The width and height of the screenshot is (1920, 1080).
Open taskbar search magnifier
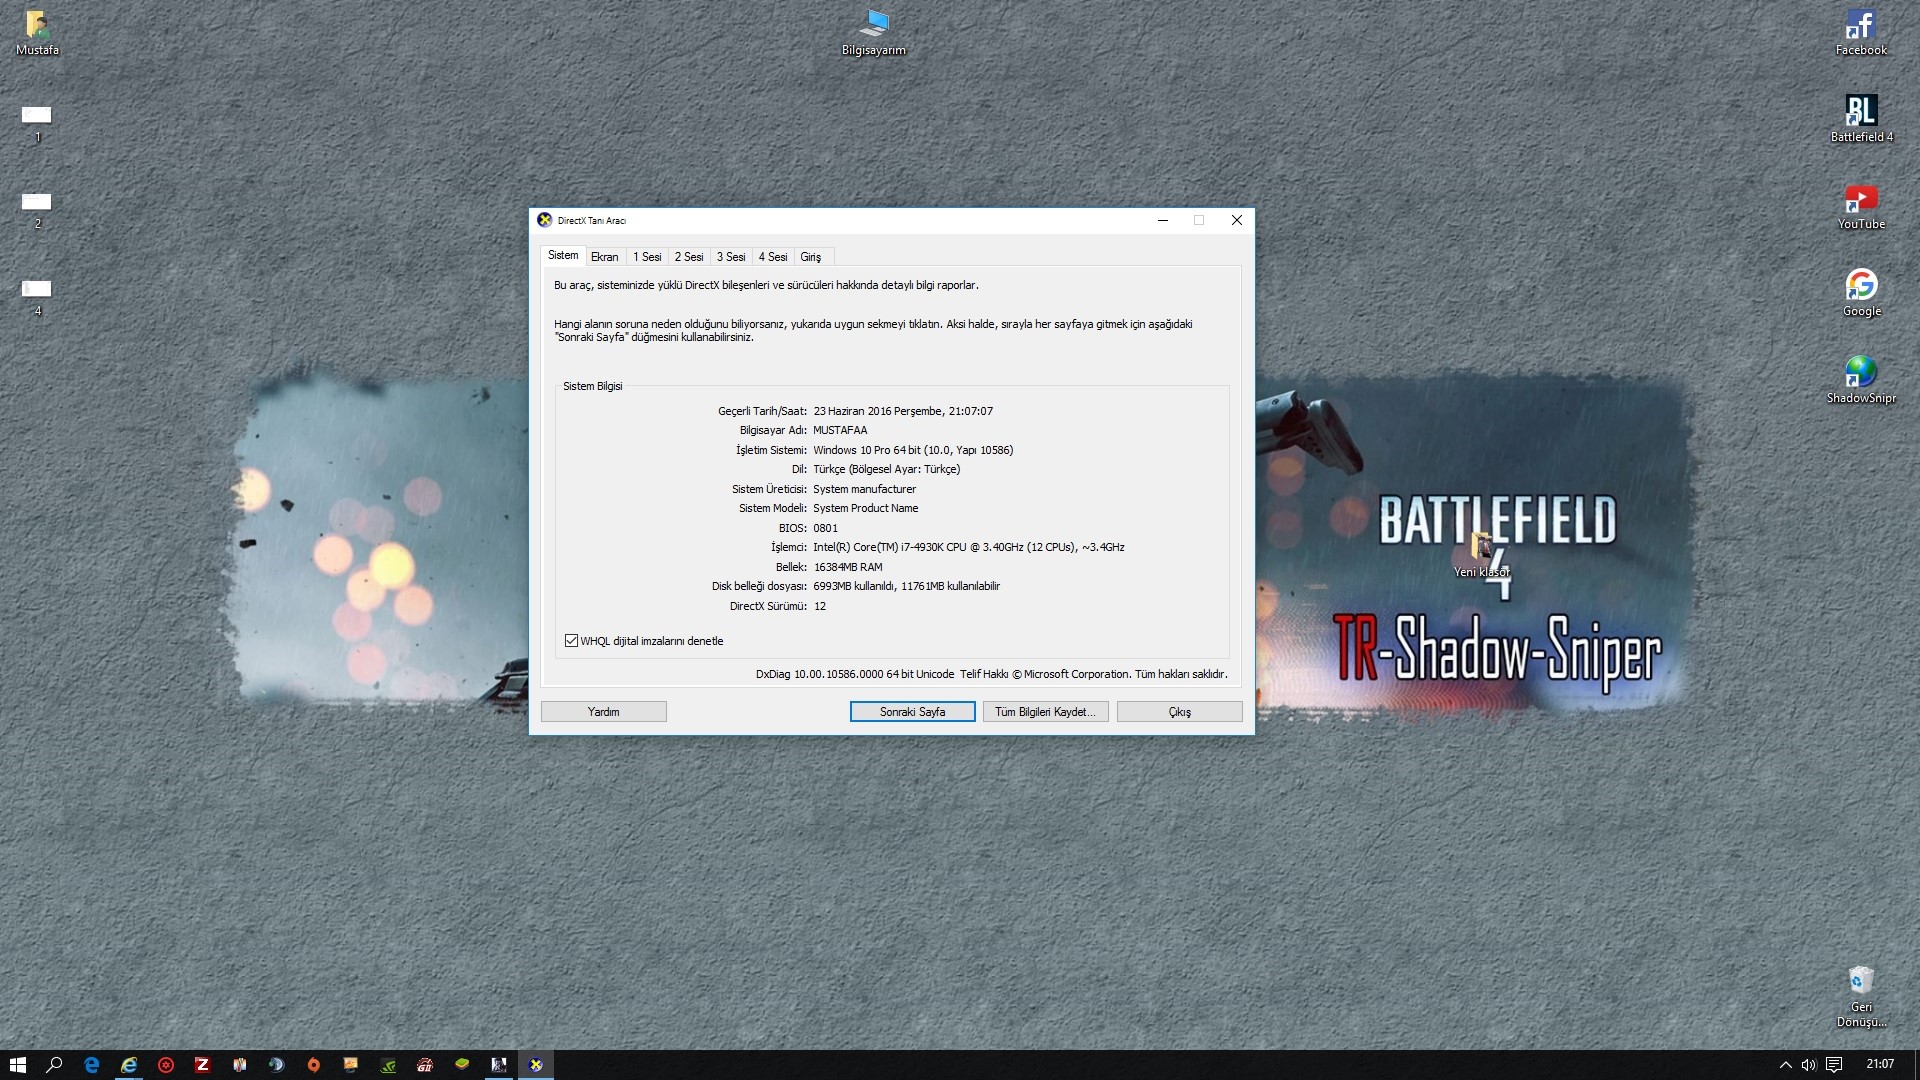pyautogui.click(x=54, y=1065)
